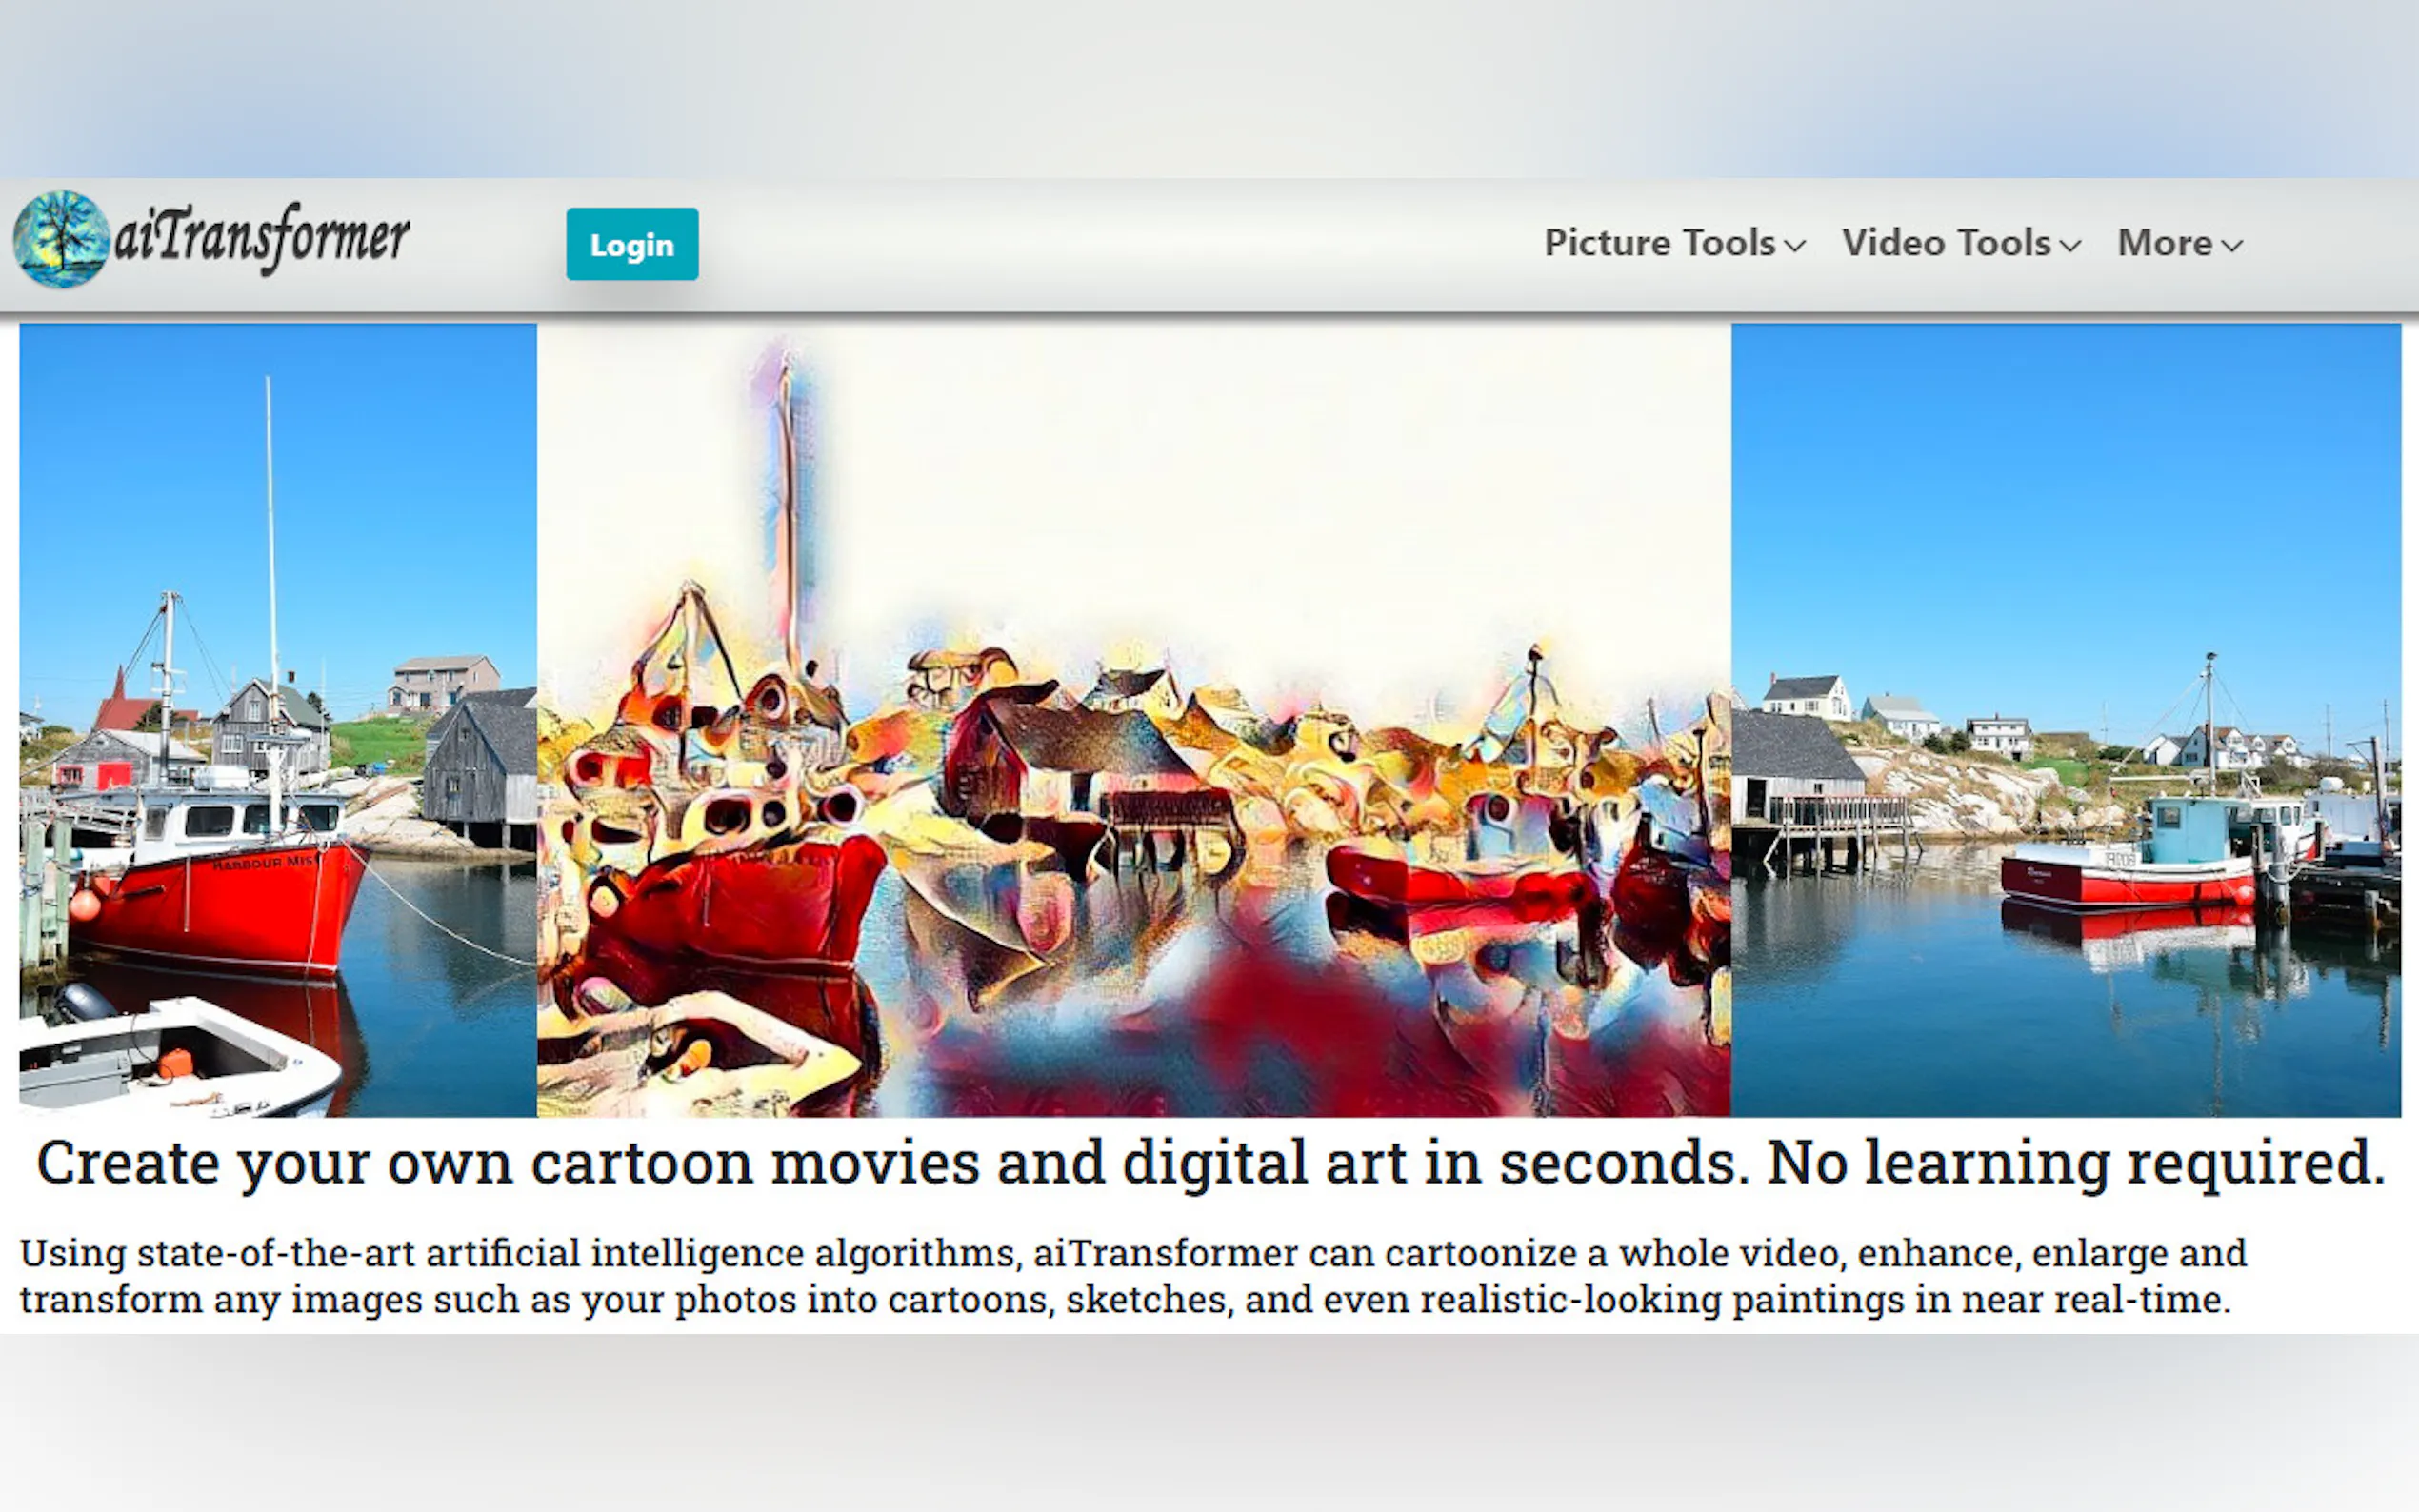2419x1512 pixels.
Task: Click the chevron beside Picture Tools
Action: (x=1795, y=246)
